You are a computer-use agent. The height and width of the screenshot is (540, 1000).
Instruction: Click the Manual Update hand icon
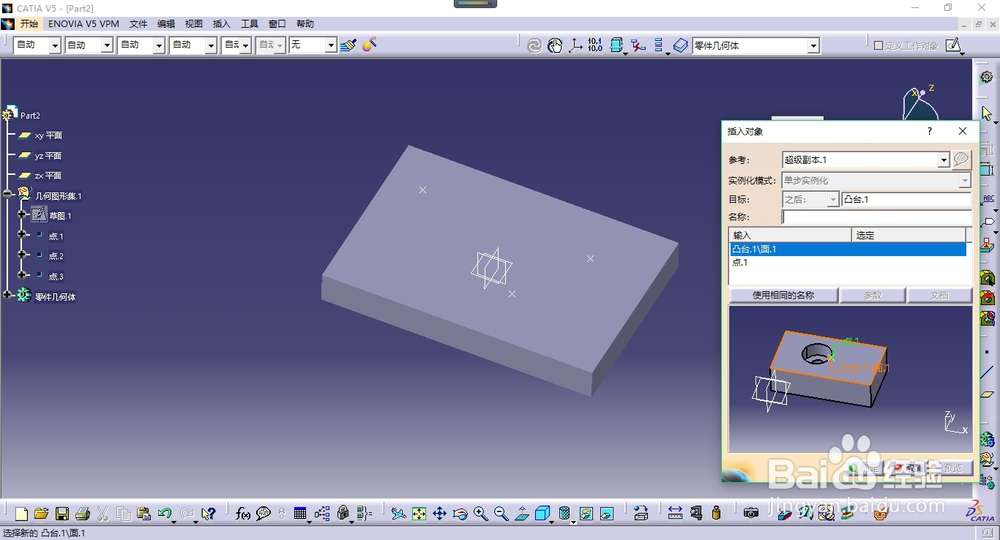pos(555,45)
